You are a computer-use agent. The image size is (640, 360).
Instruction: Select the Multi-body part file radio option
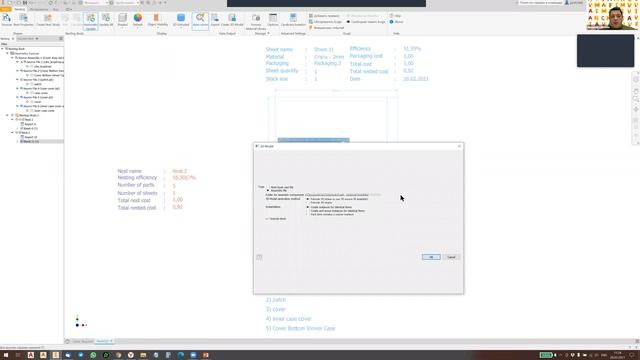(268, 187)
